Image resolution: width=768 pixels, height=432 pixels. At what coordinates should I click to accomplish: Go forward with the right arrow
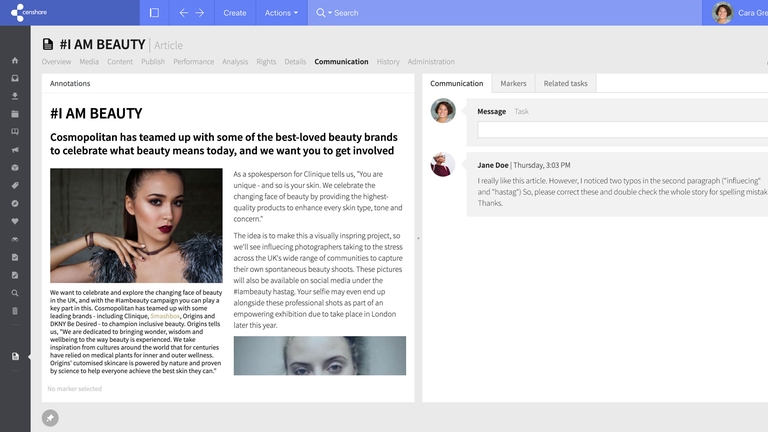coord(199,13)
